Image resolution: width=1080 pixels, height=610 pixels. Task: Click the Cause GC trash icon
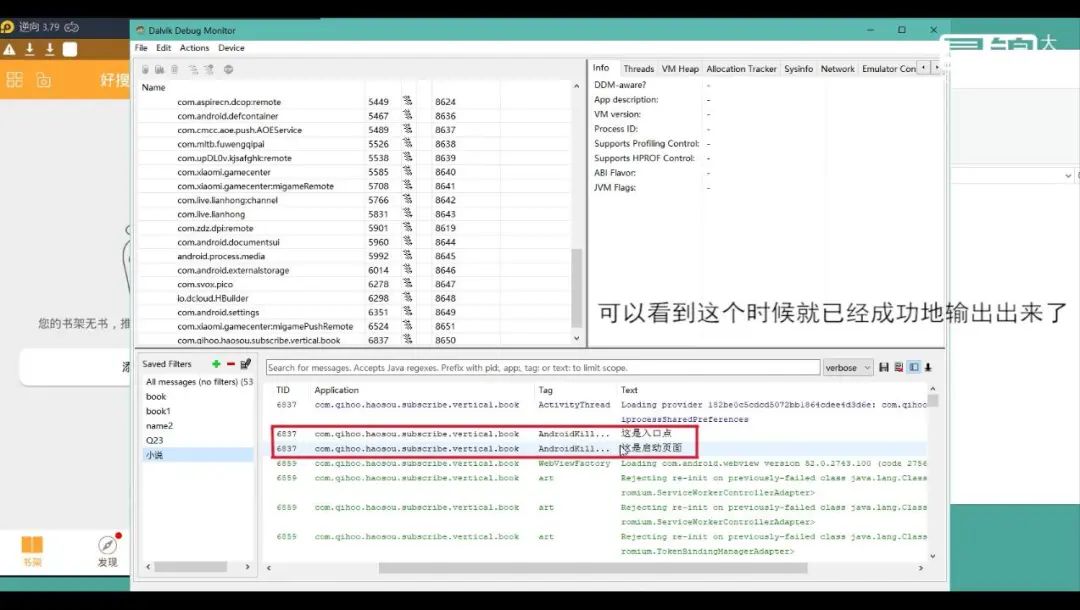coord(175,70)
